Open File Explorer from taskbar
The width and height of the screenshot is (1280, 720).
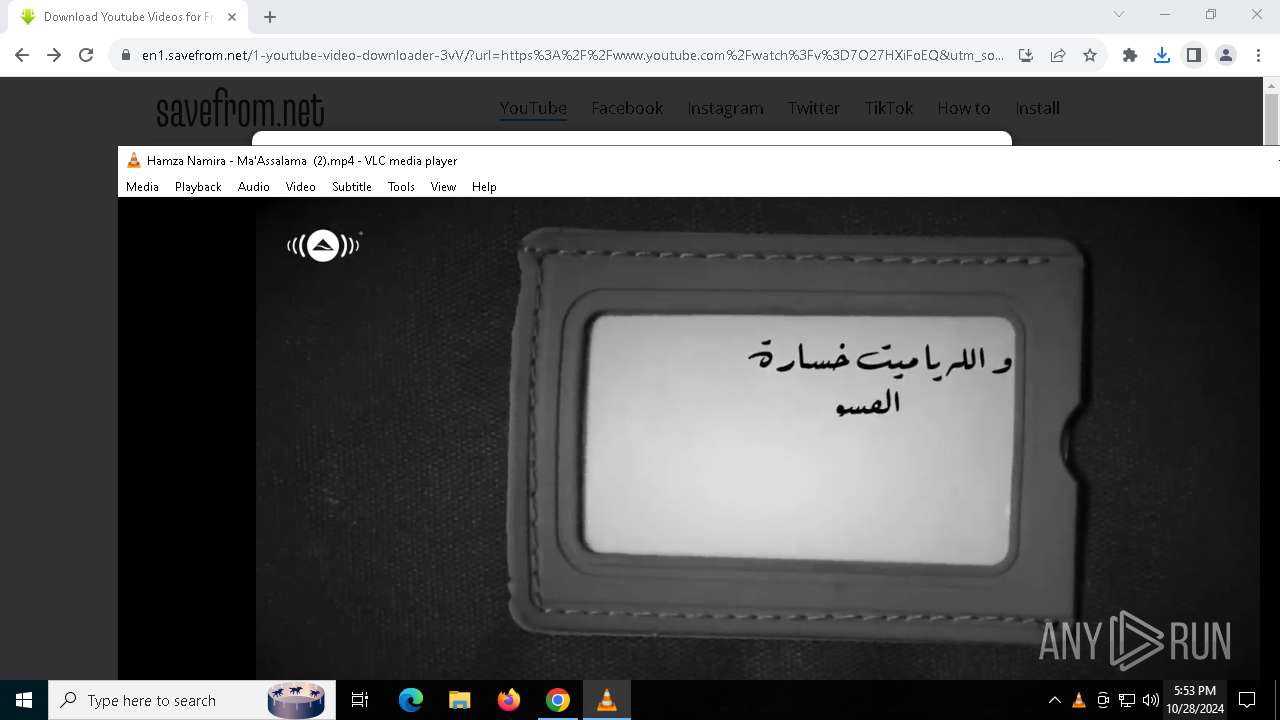[460, 700]
